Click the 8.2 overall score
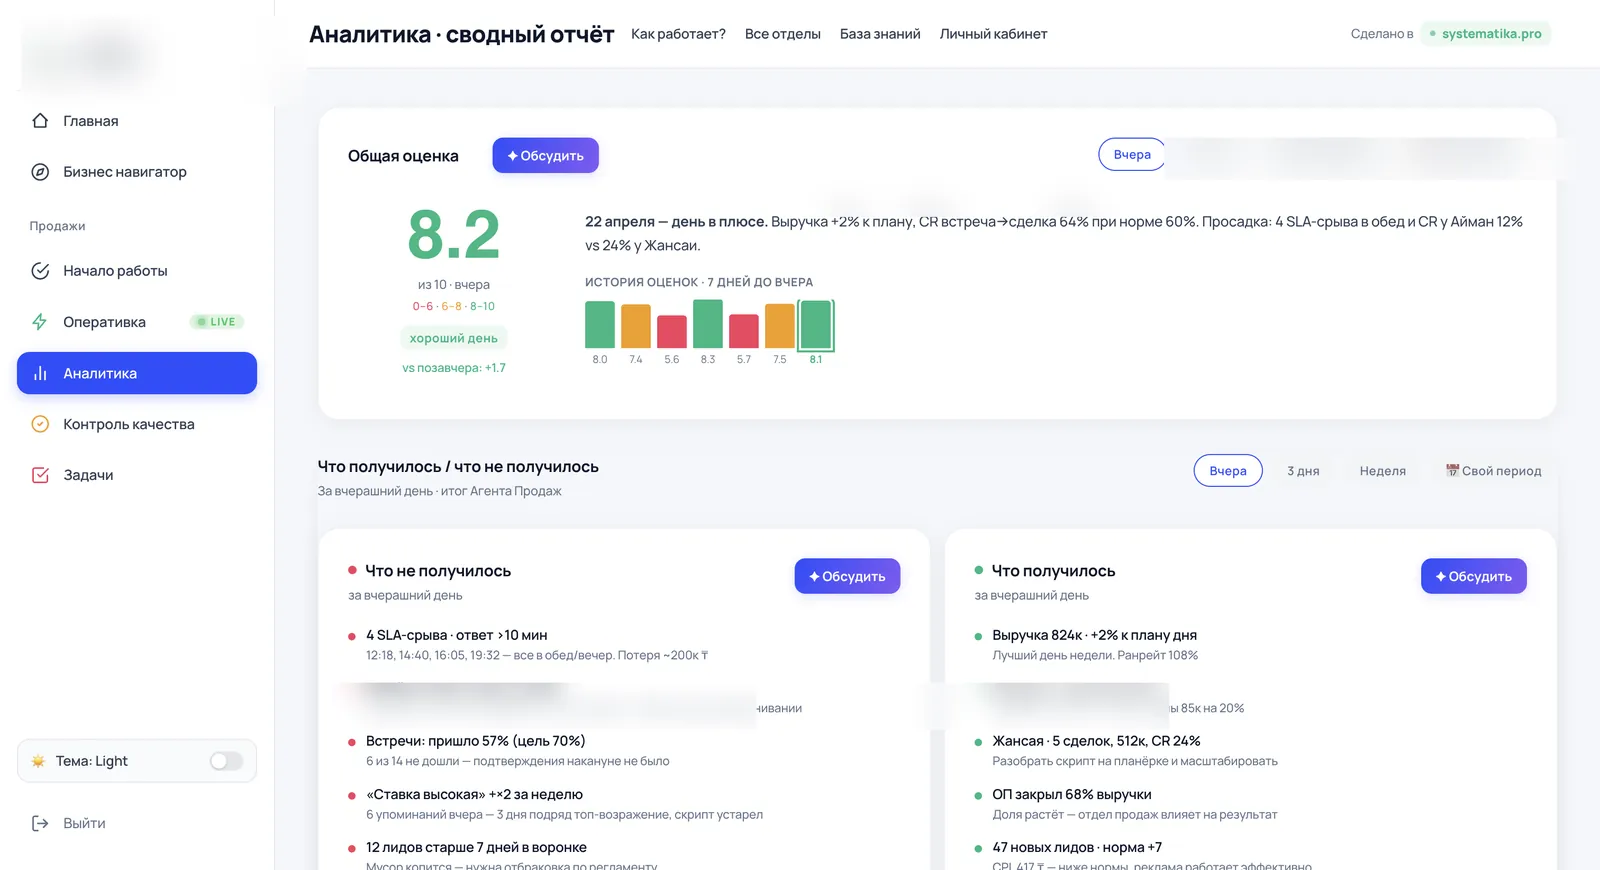The height and width of the screenshot is (870, 1600). click(x=454, y=236)
